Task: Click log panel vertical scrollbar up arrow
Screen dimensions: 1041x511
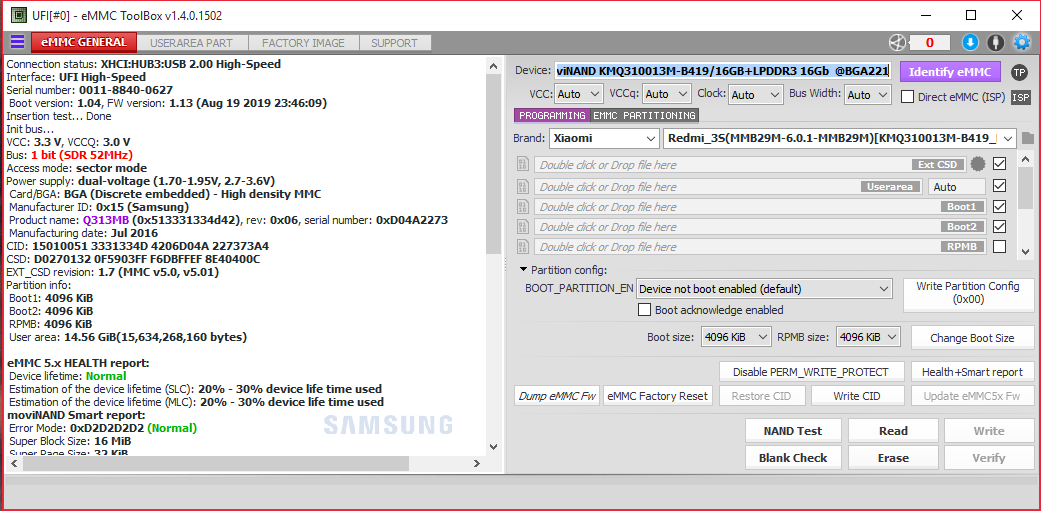Action: coord(493,66)
